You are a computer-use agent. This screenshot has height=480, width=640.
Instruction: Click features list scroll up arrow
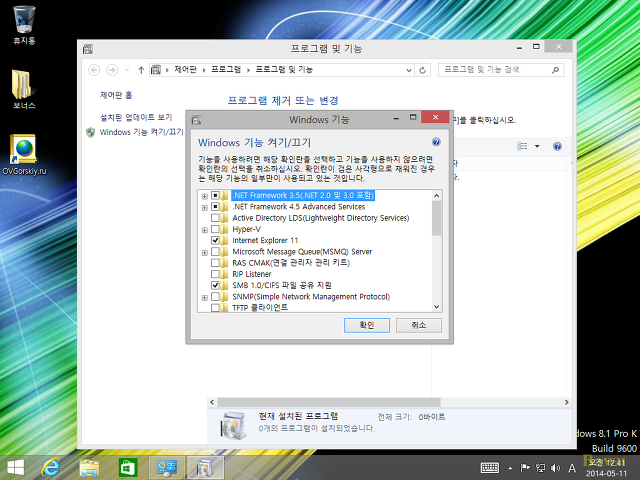coord(436,196)
